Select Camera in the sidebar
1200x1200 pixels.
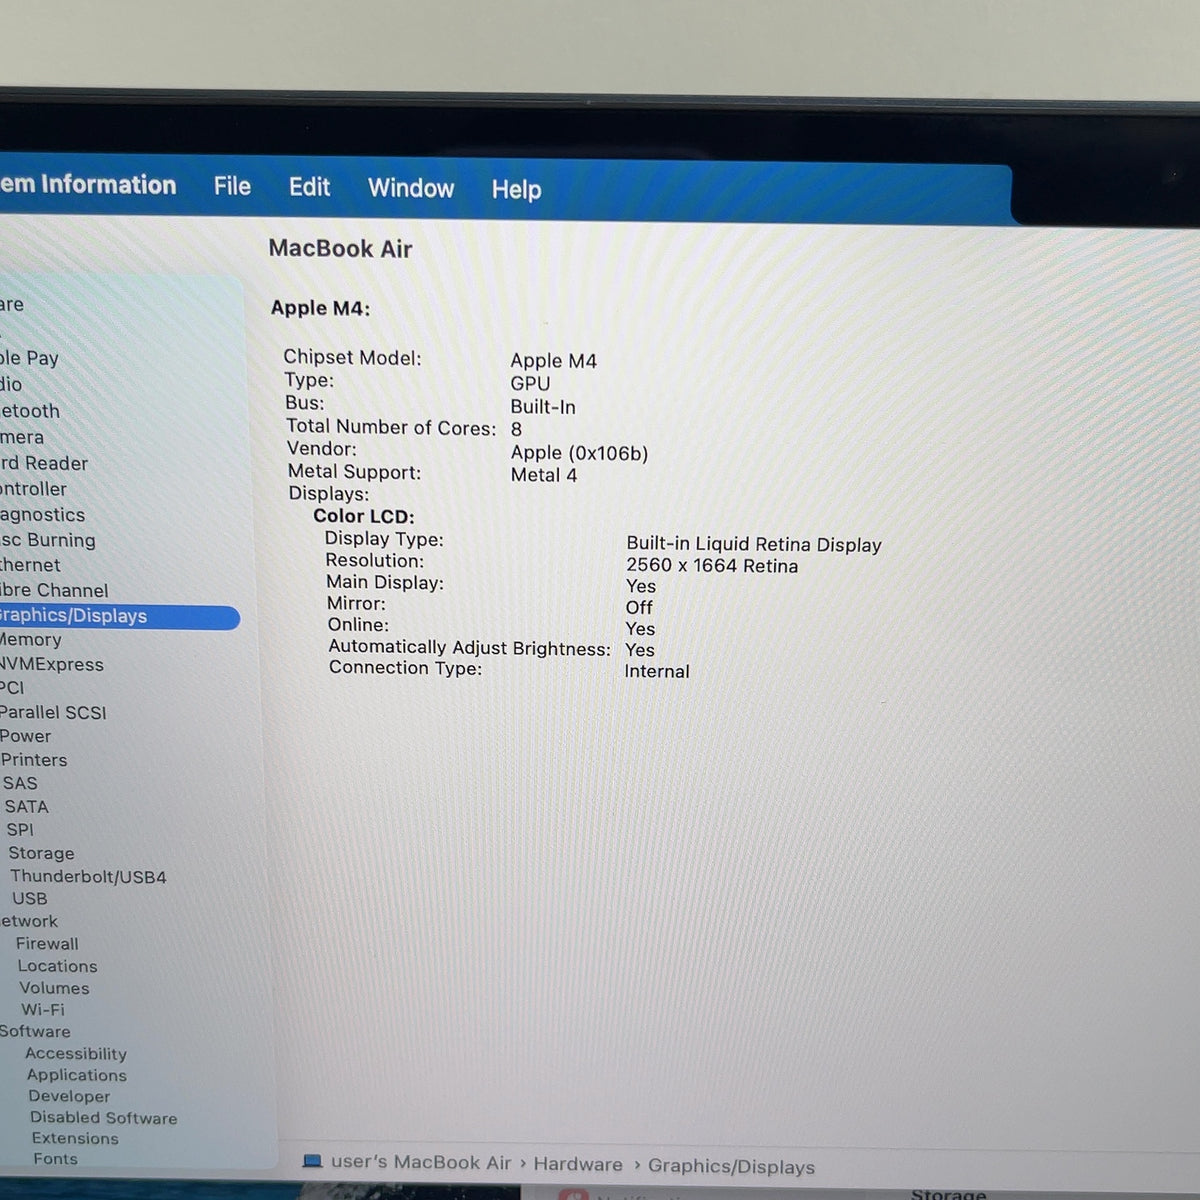22,437
